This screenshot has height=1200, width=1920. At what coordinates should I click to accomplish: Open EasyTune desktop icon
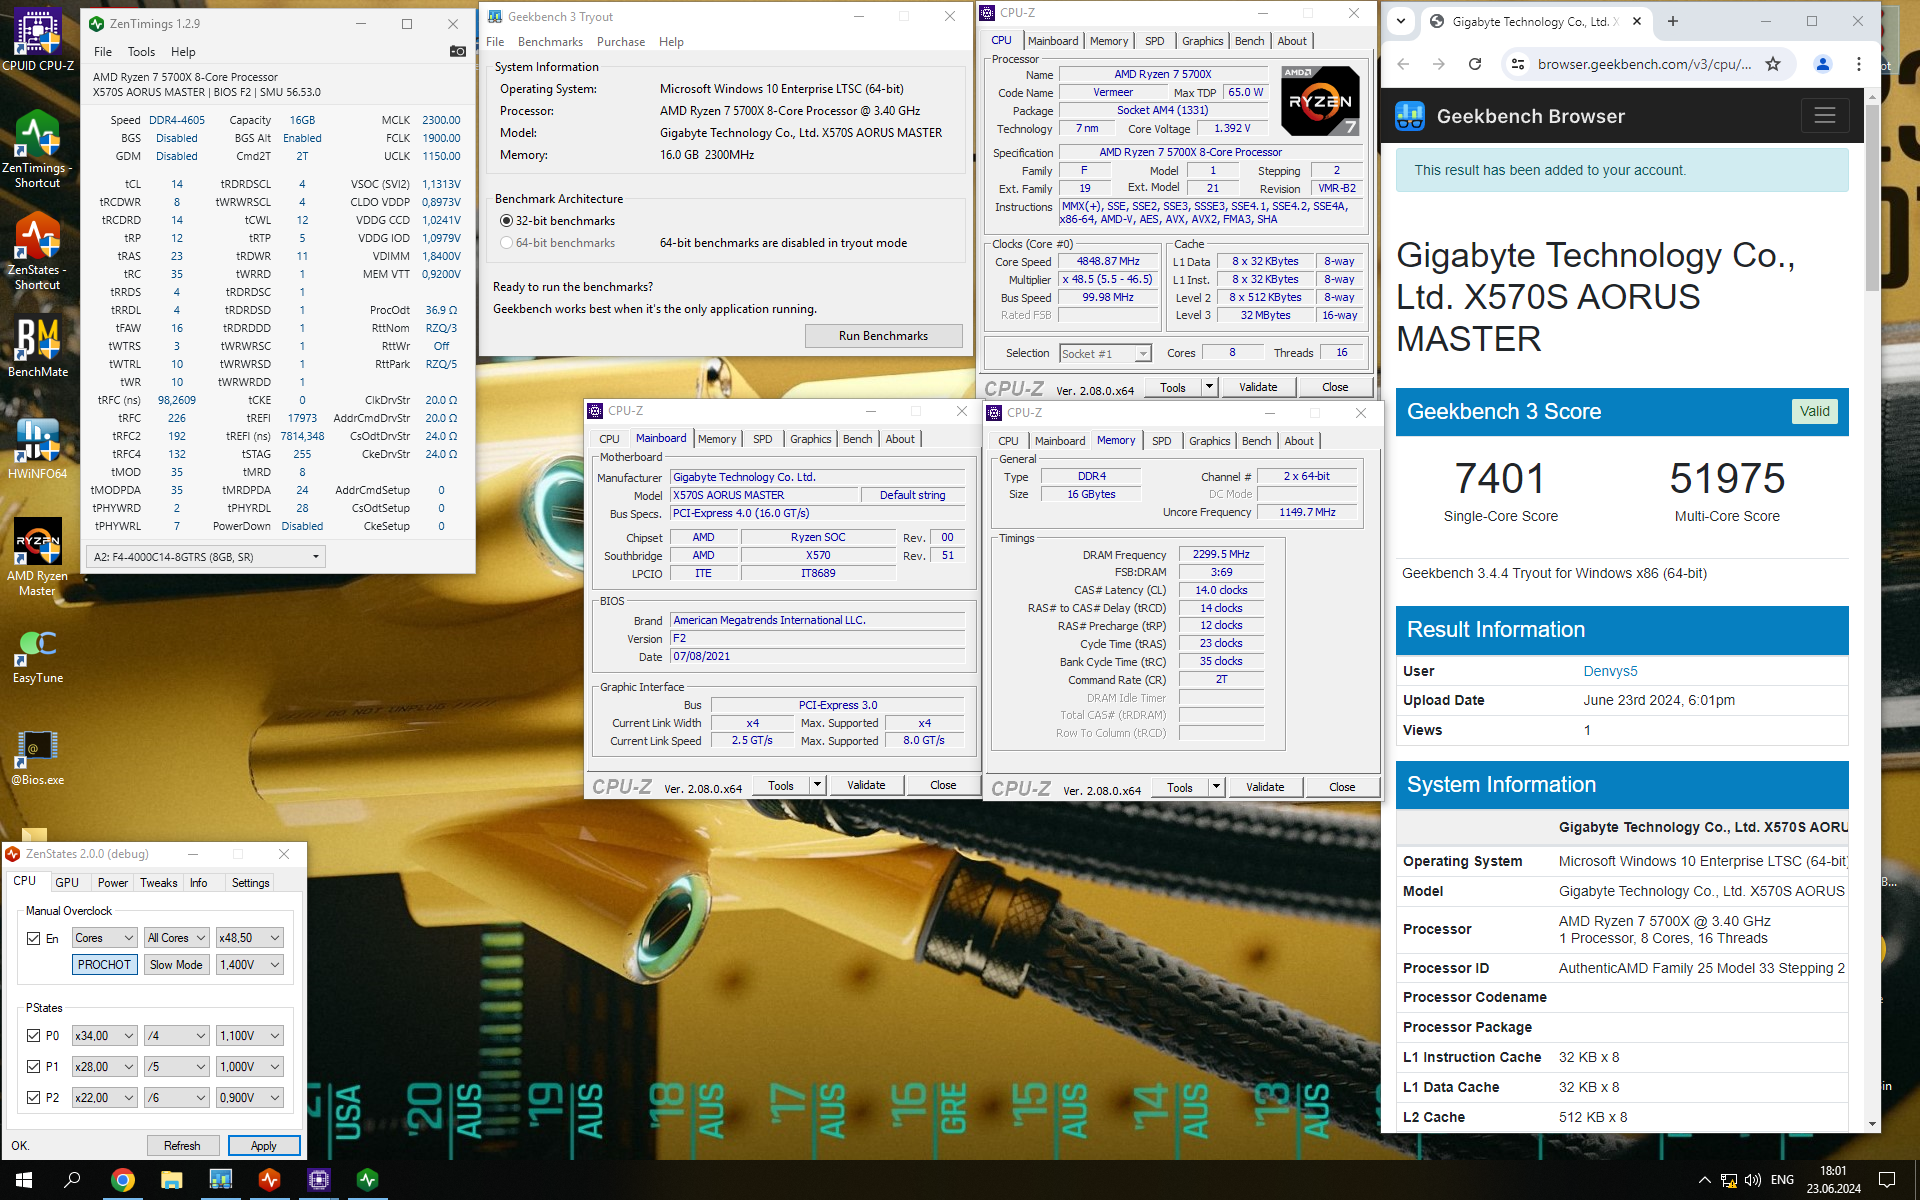(37, 656)
